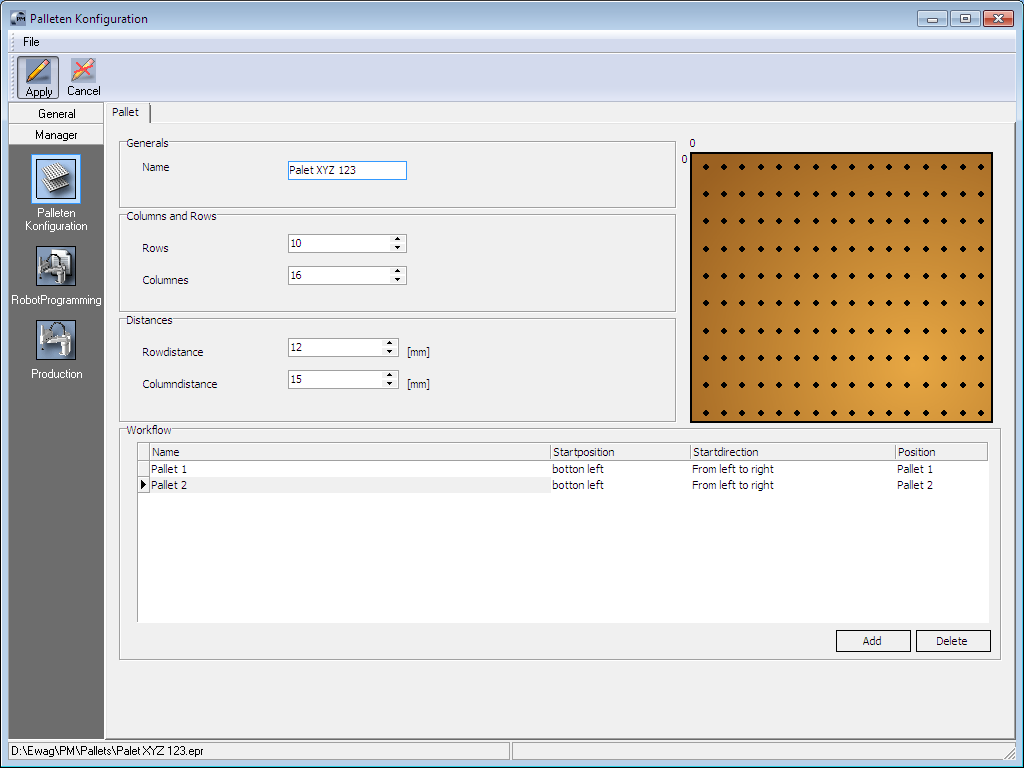The image size is (1024, 768).
Task: Click the current-row arrow beside Pallet 2
Action: 144,485
